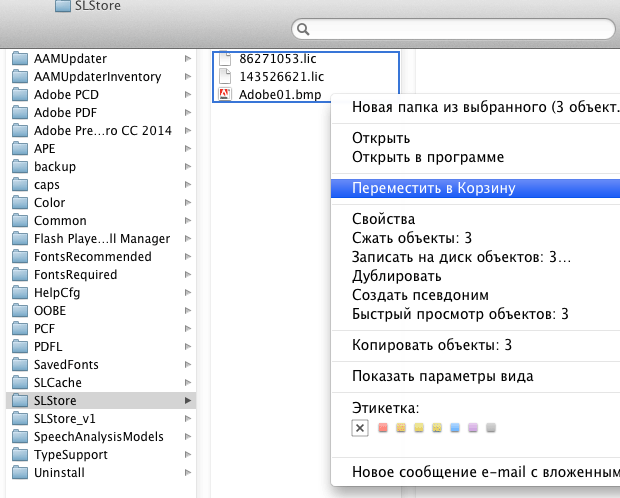Click the 143526621.lic document icon

click(x=225, y=76)
